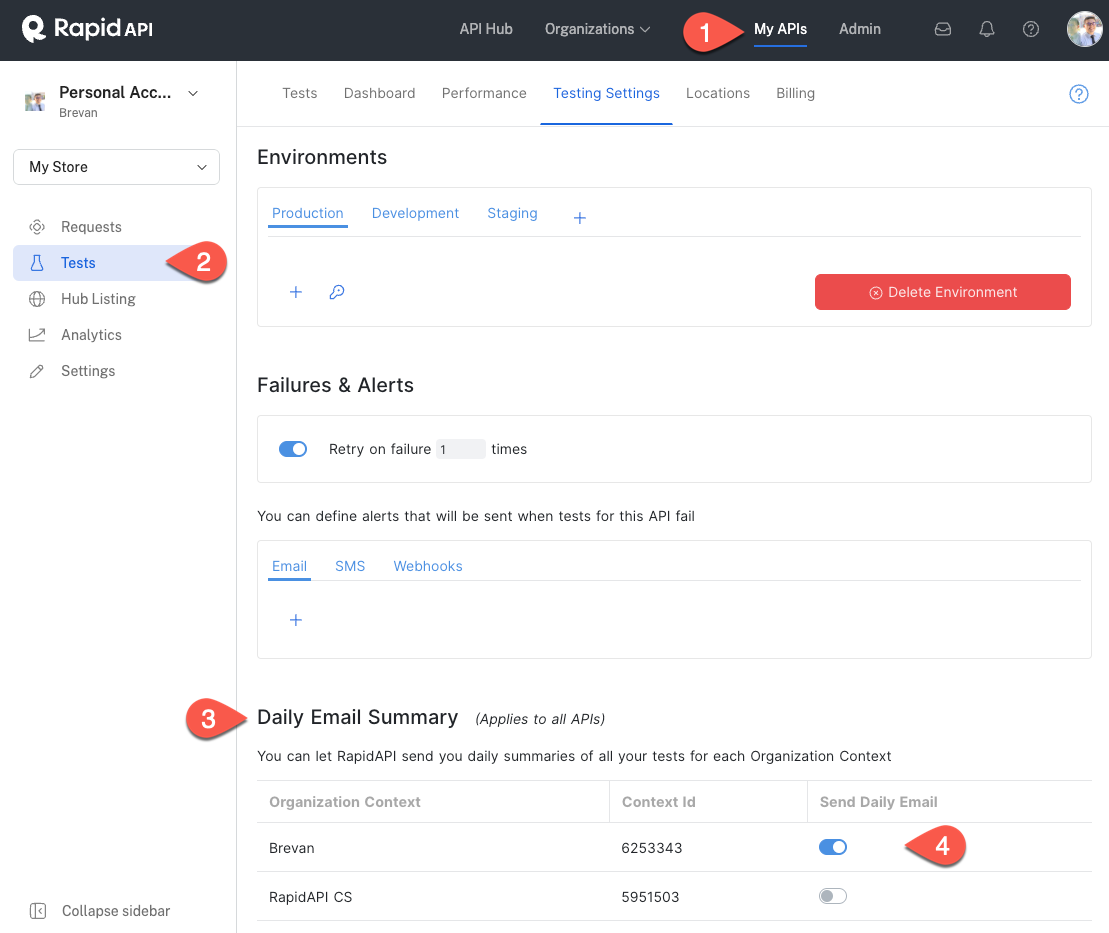Click the Analytics chart icon
This screenshot has height=933, width=1109.
pyautogui.click(x=37, y=335)
